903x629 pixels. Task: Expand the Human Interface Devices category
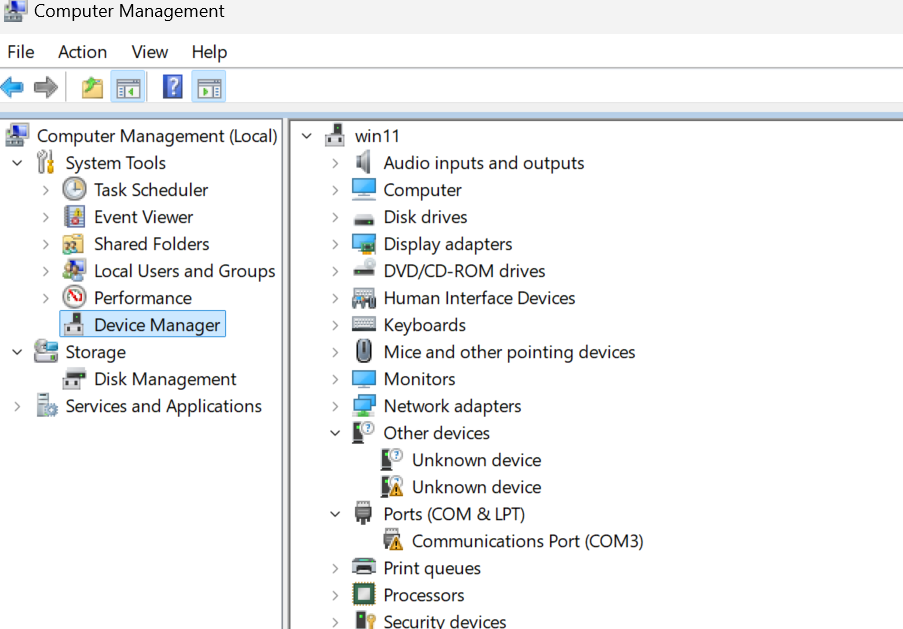coord(335,298)
